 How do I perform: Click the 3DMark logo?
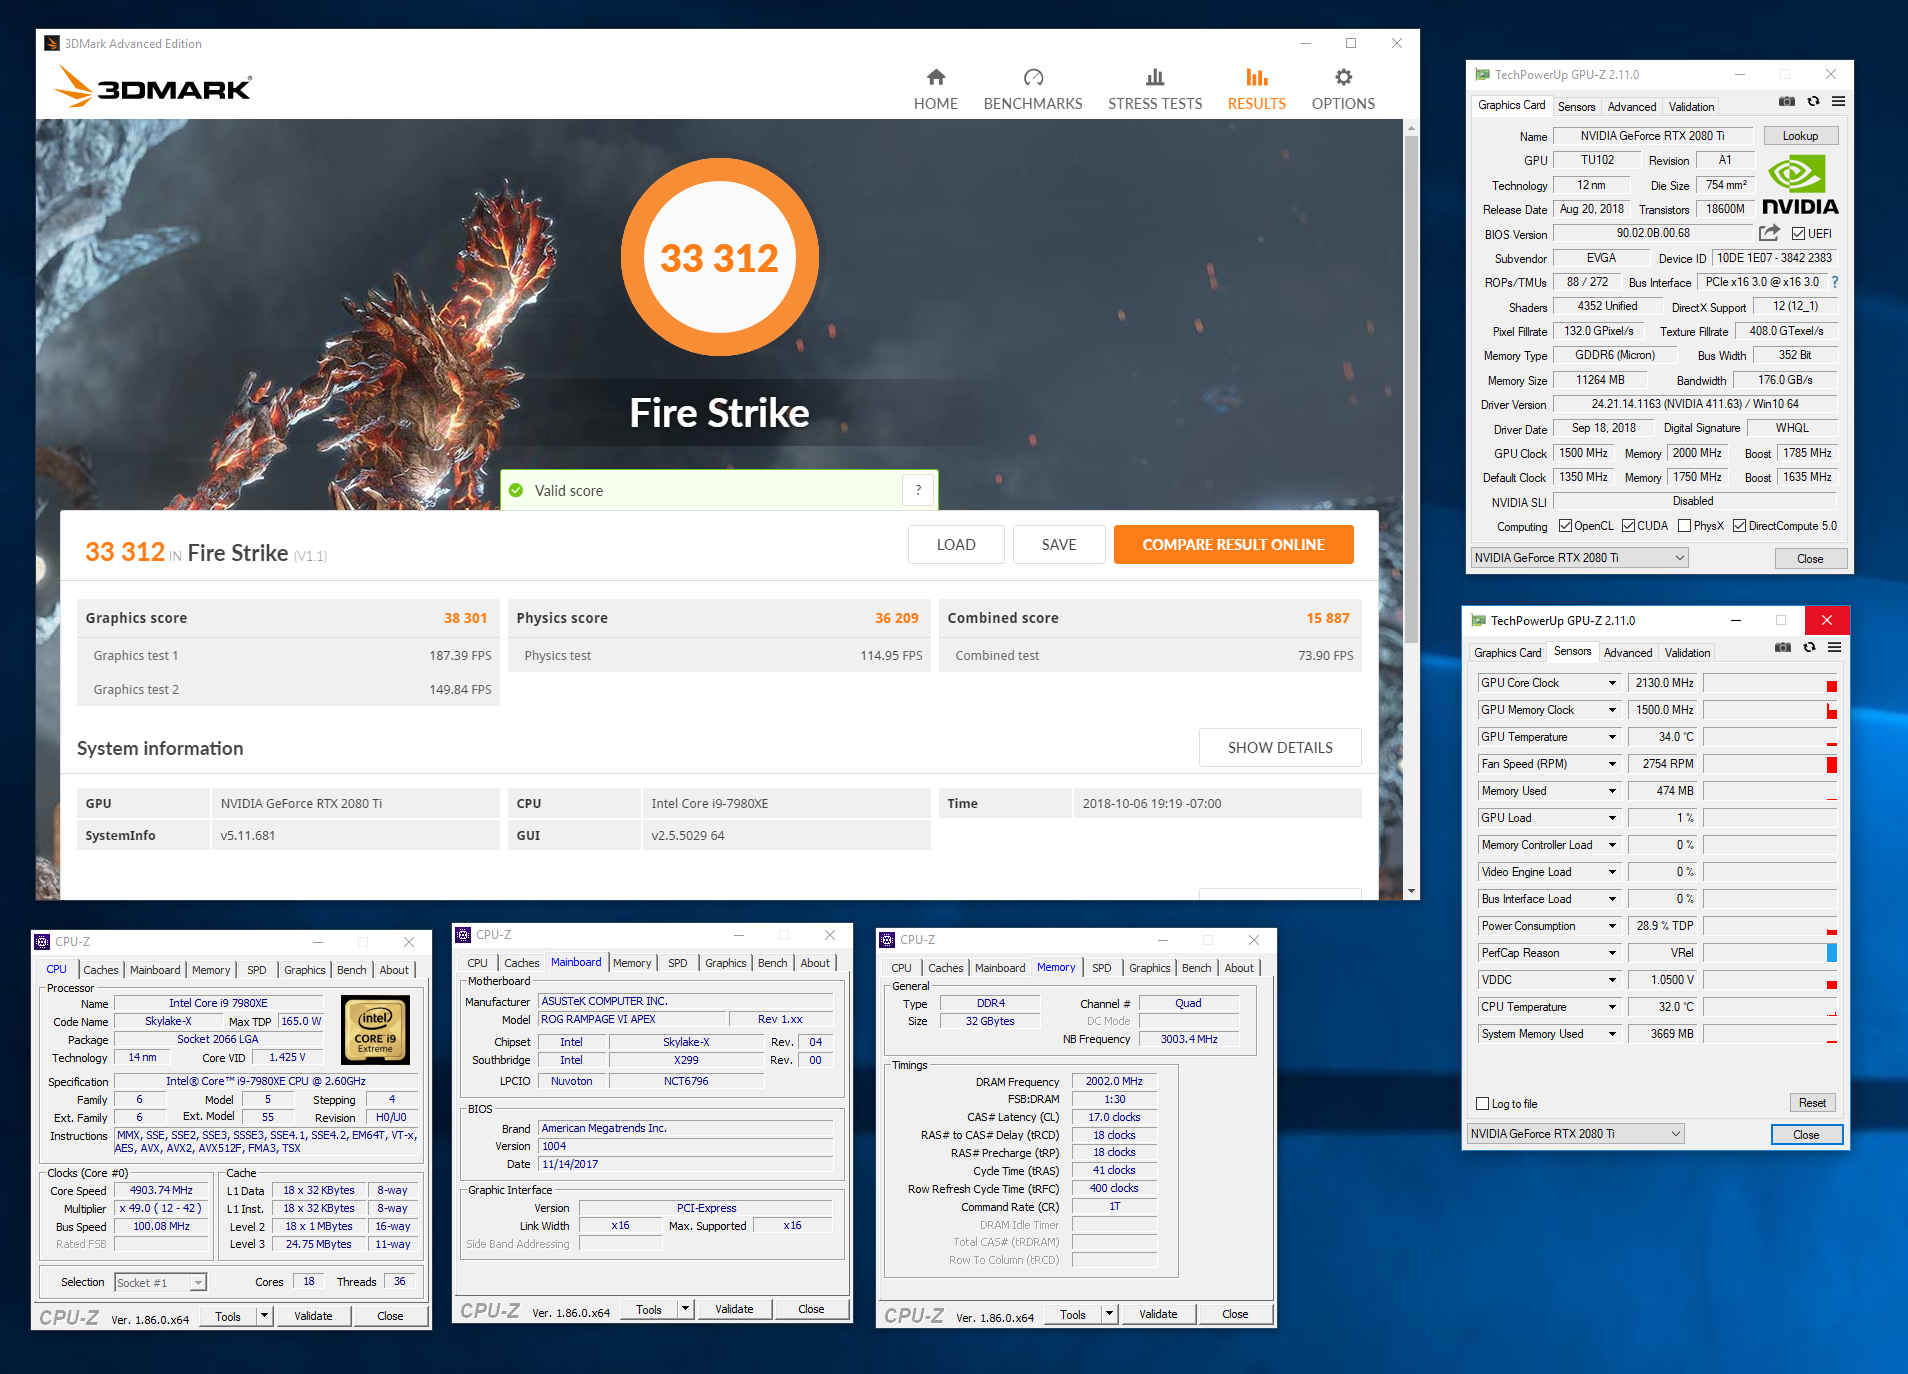tap(153, 86)
